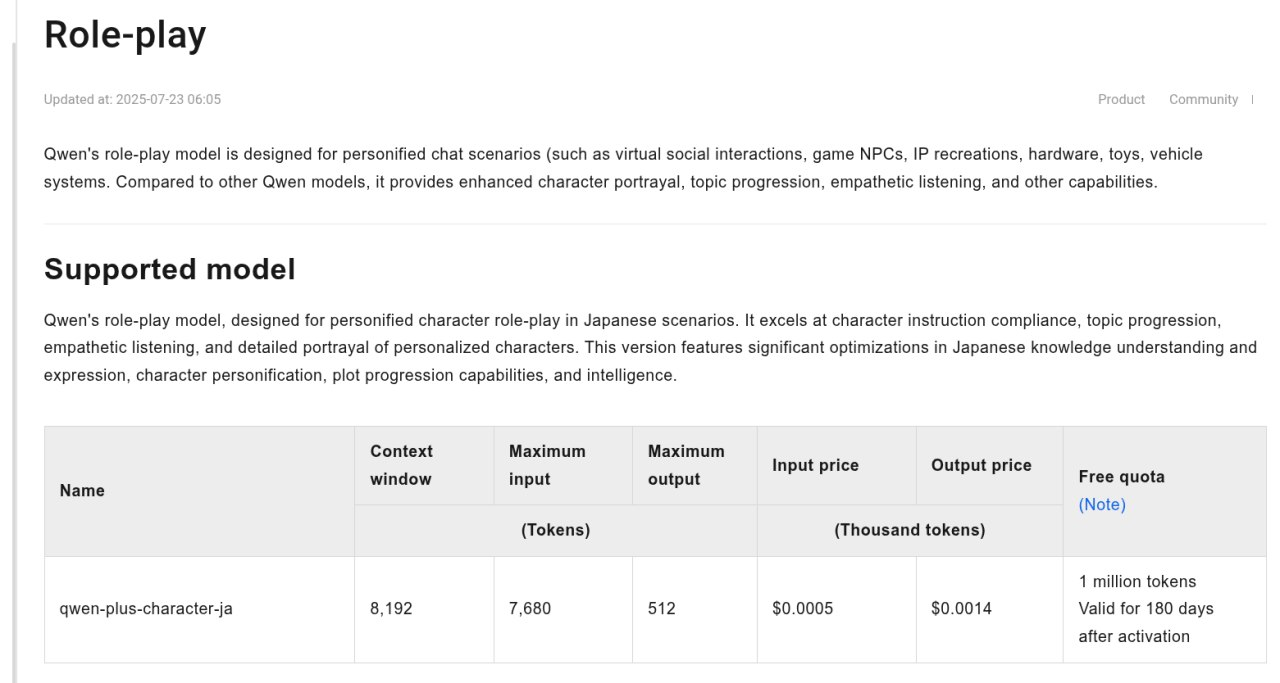This screenshot has height=683, width=1280.
Task: Click the $0.0014 output price cell
Action: (x=961, y=608)
